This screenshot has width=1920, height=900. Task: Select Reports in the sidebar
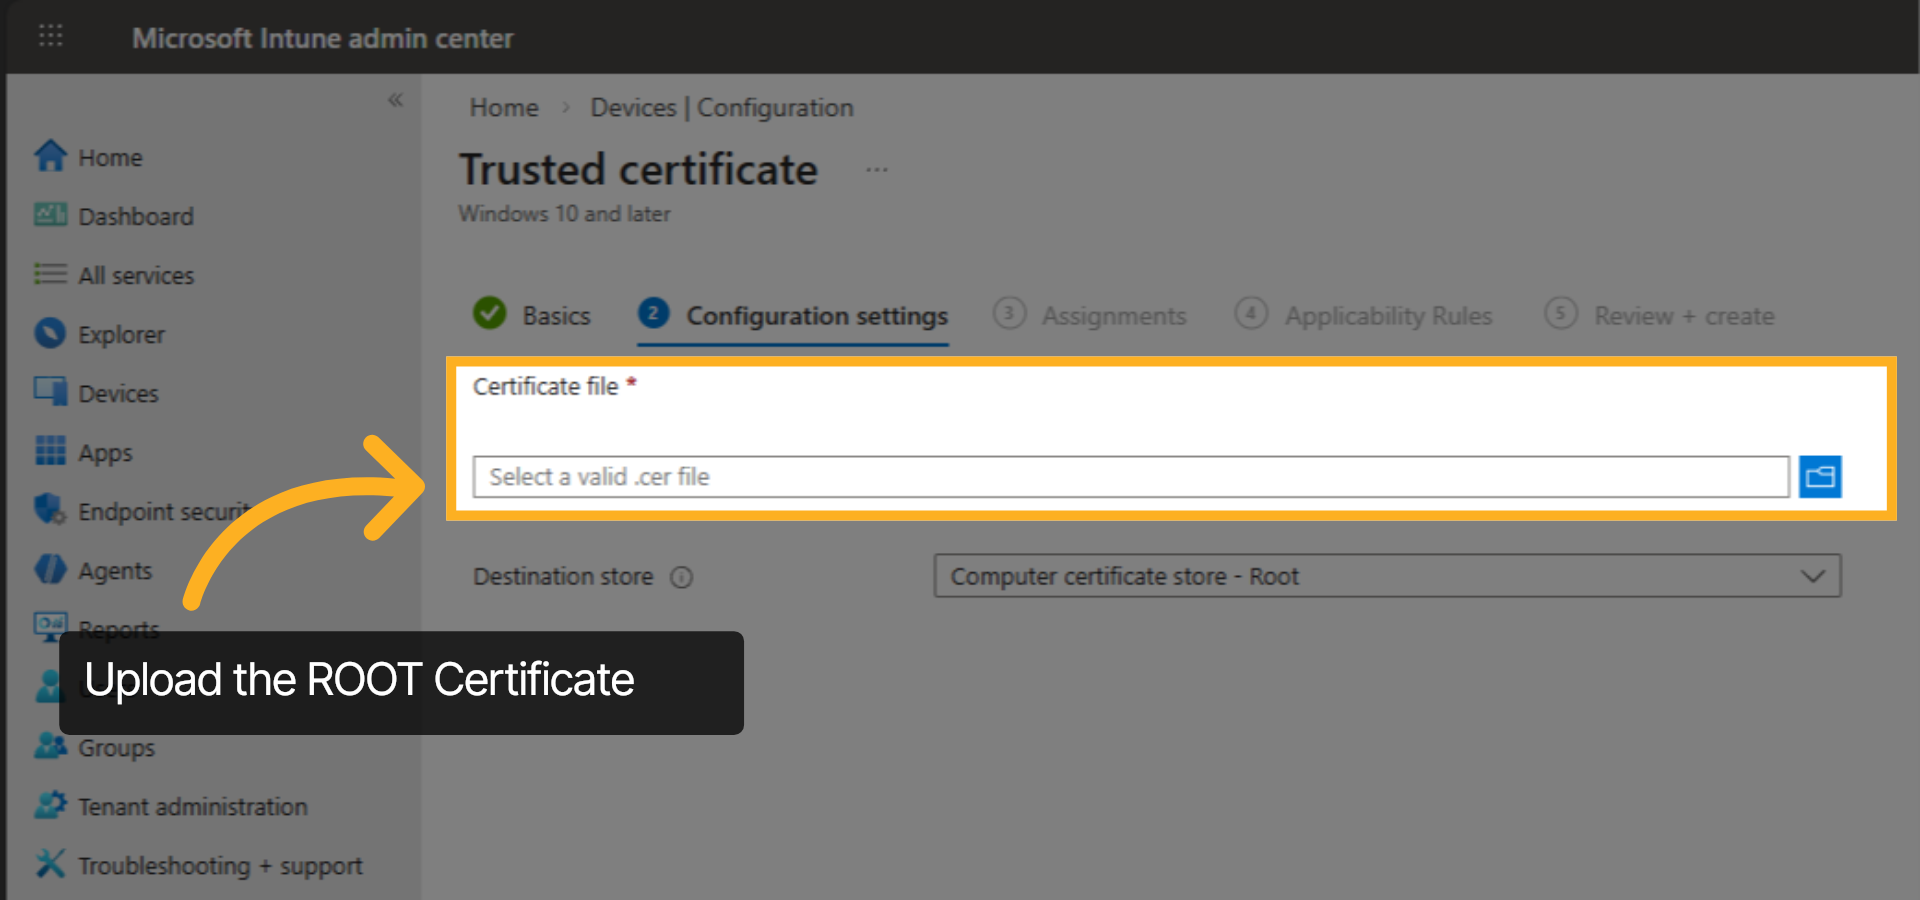point(119,629)
